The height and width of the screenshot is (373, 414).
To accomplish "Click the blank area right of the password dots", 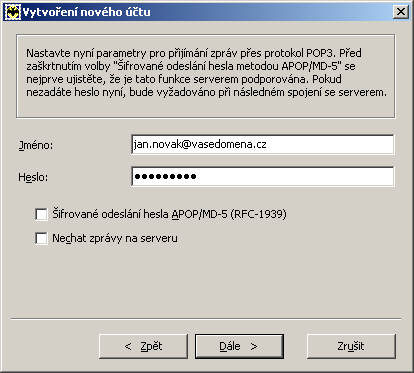I will tap(295, 176).
